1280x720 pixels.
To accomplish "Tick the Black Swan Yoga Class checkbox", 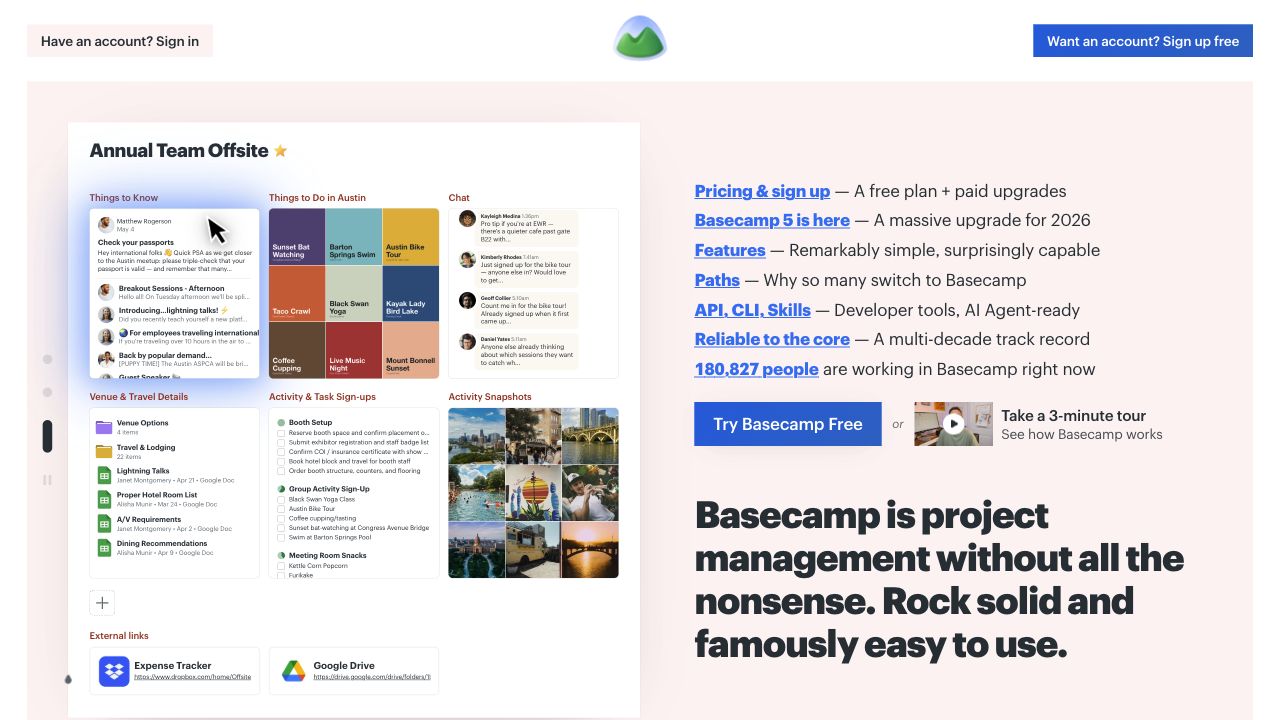I will coord(281,499).
